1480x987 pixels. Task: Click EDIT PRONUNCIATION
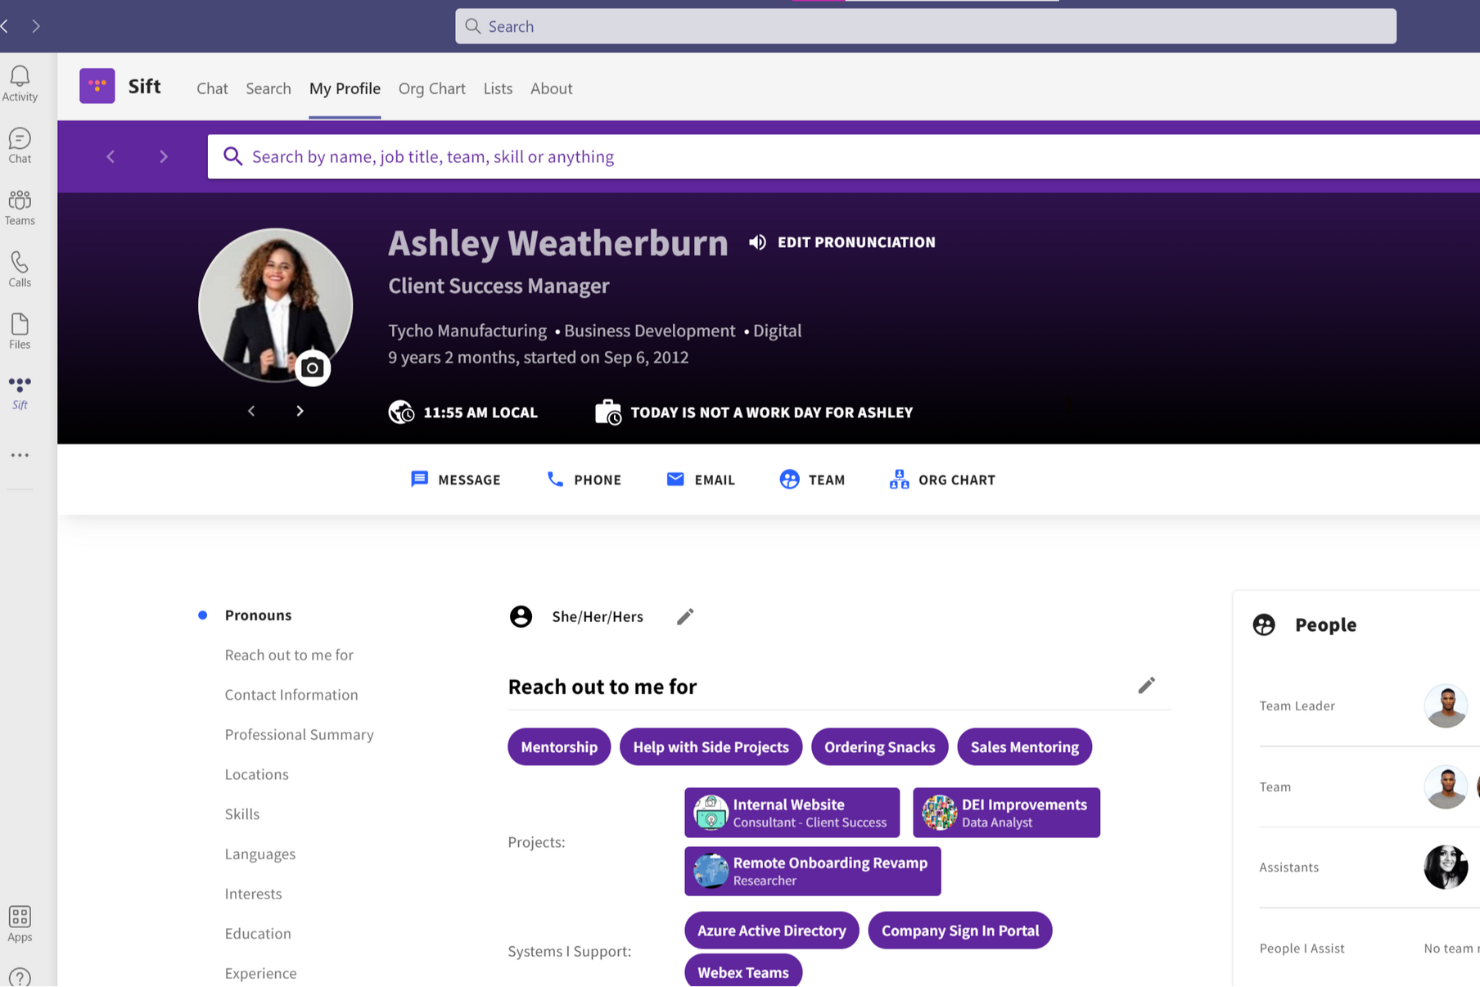point(856,242)
